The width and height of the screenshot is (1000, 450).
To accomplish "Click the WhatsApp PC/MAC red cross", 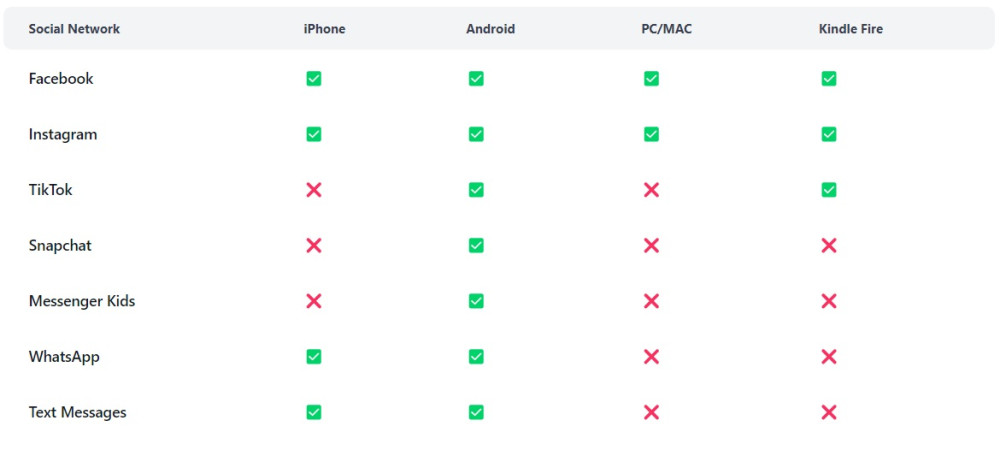I will click(x=651, y=357).
